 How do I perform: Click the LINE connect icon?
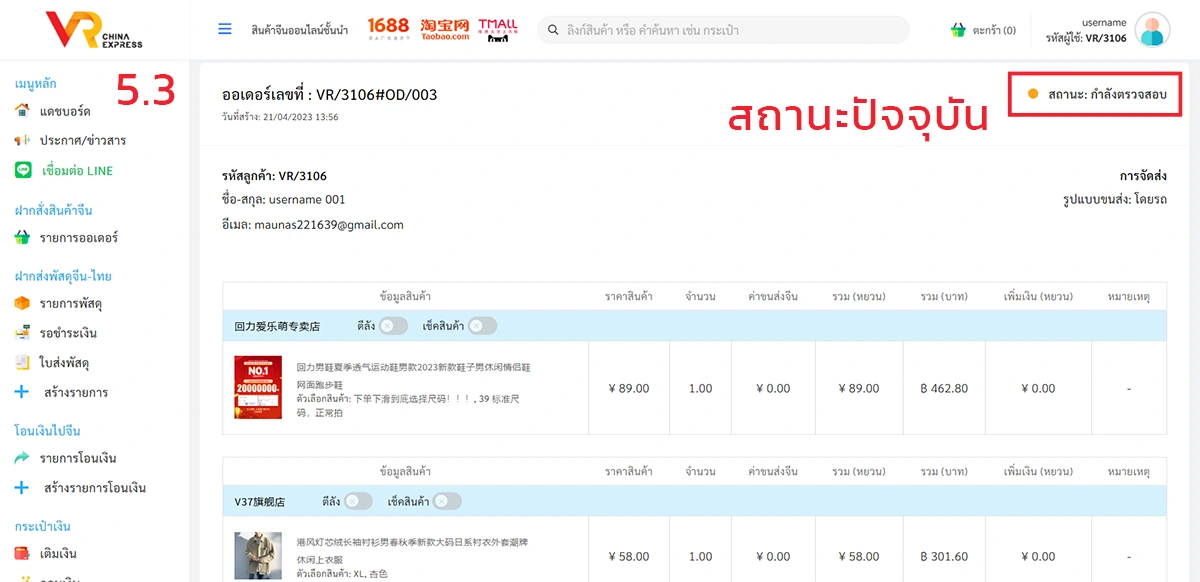(x=23, y=171)
